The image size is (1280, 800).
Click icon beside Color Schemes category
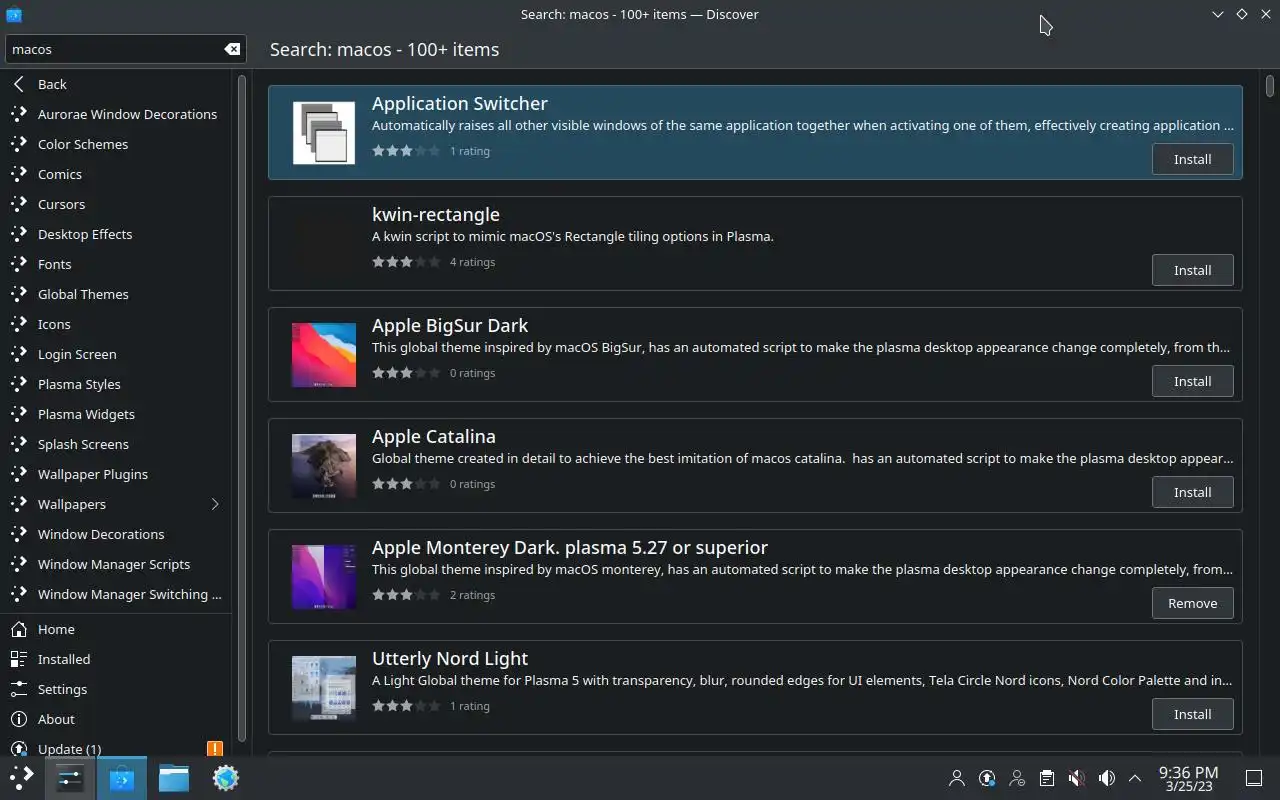[19, 144]
